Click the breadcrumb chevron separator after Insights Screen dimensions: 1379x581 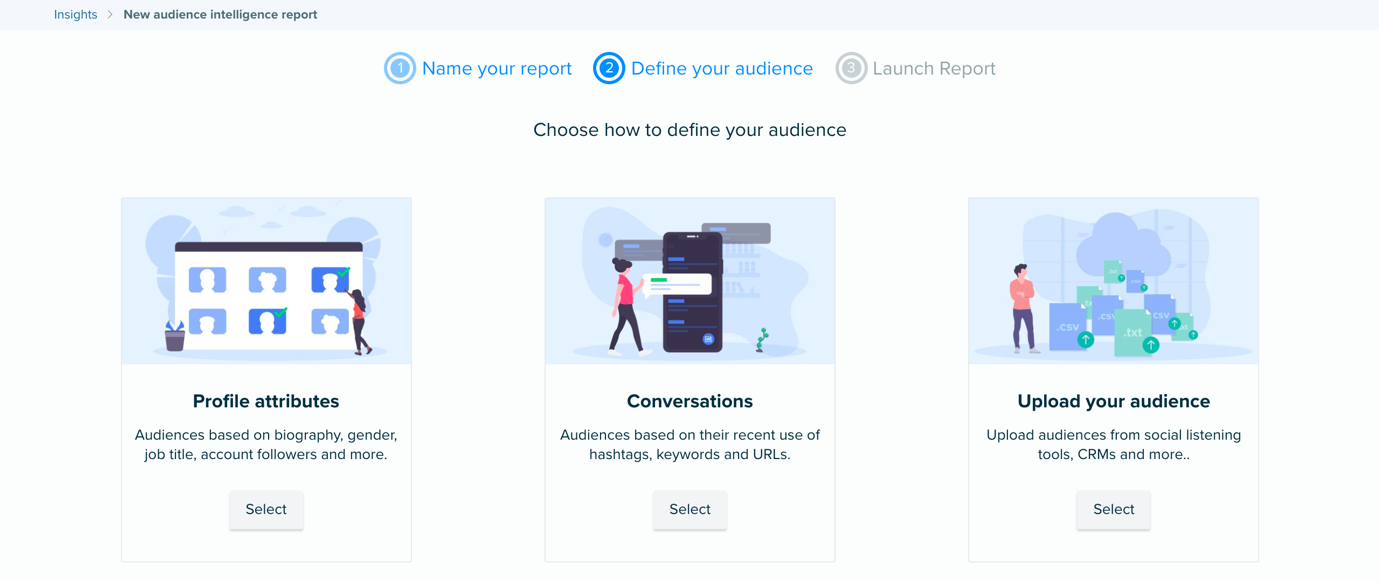click(x=110, y=15)
